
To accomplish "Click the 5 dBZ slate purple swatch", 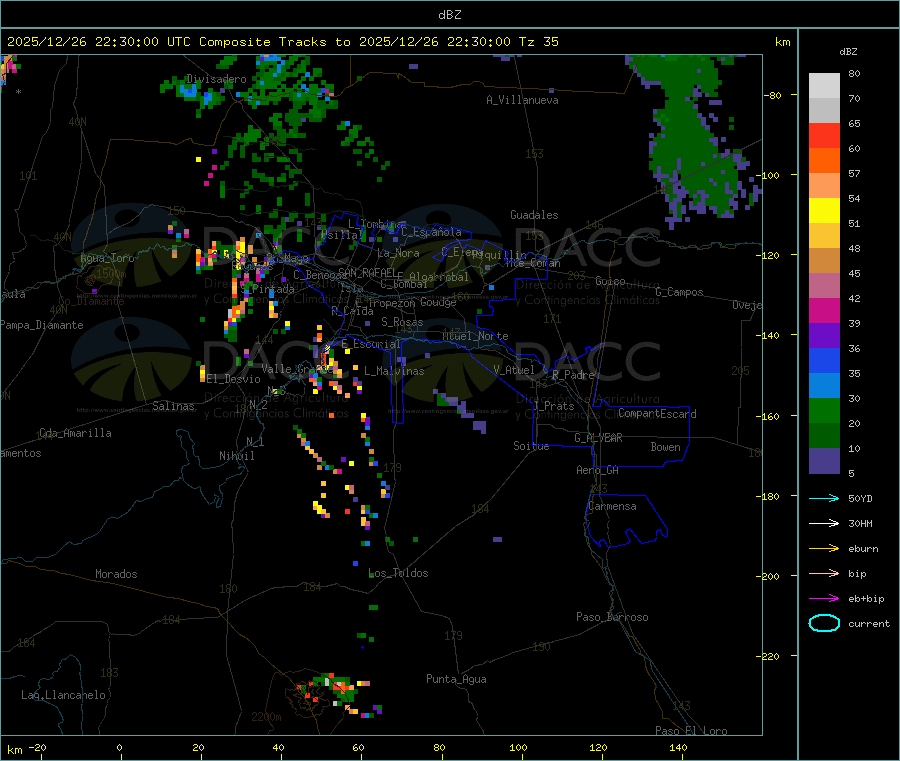I will (x=824, y=461).
